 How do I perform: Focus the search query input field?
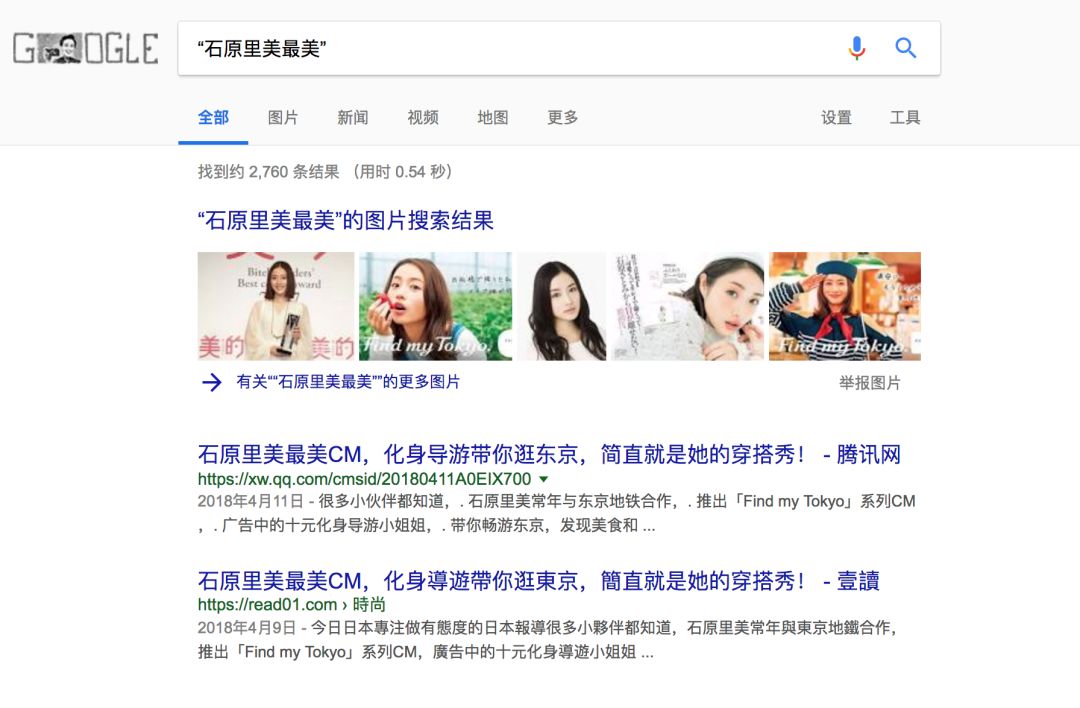pyautogui.click(x=510, y=48)
